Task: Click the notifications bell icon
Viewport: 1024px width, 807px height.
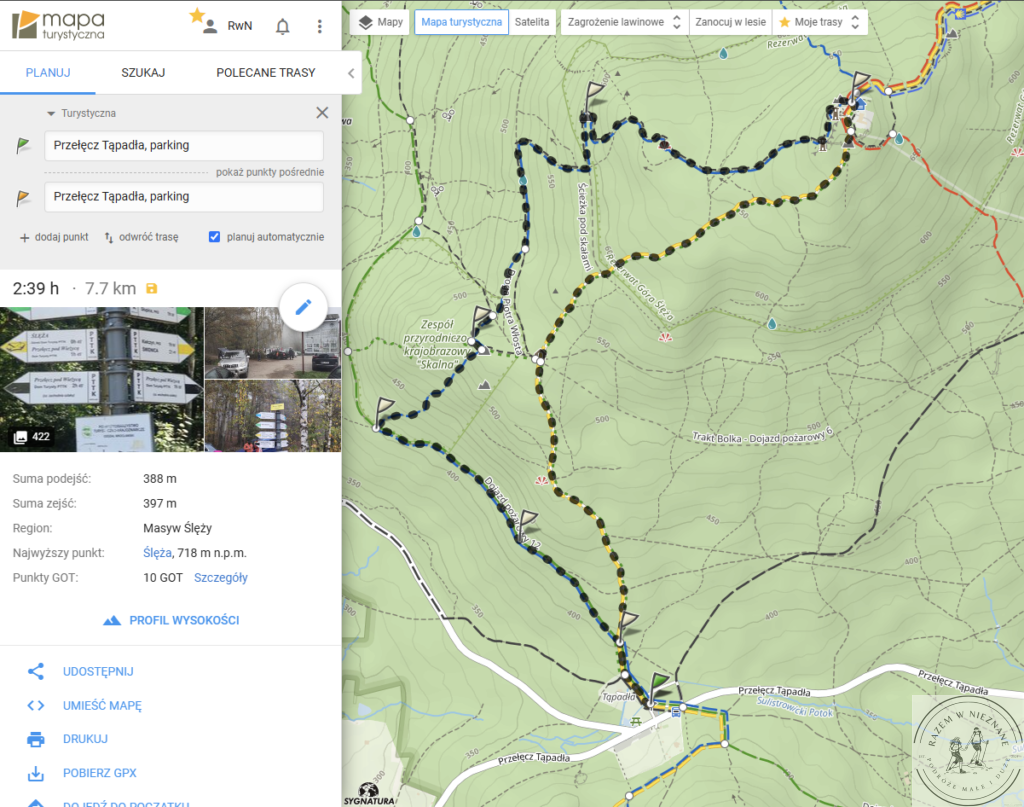Action: (283, 27)
